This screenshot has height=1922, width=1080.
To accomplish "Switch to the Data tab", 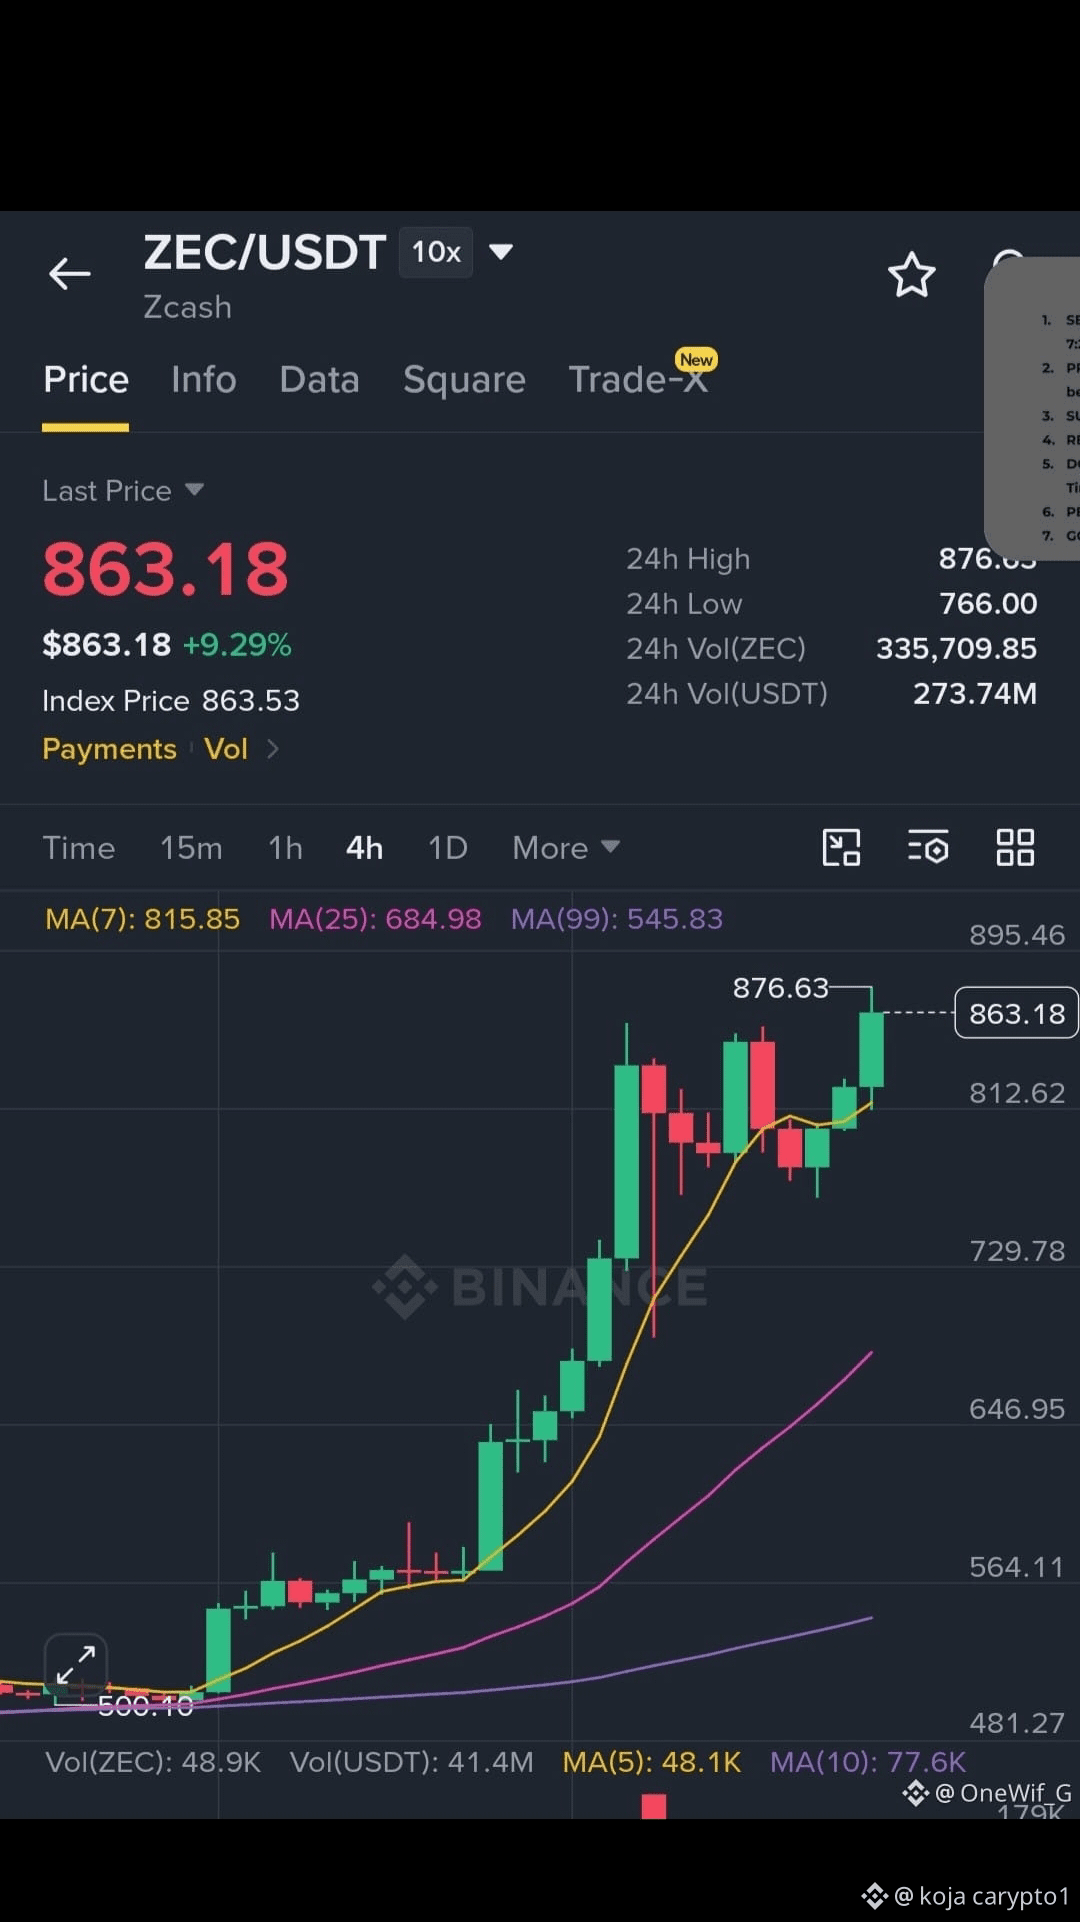I will [x=319, y=380].
